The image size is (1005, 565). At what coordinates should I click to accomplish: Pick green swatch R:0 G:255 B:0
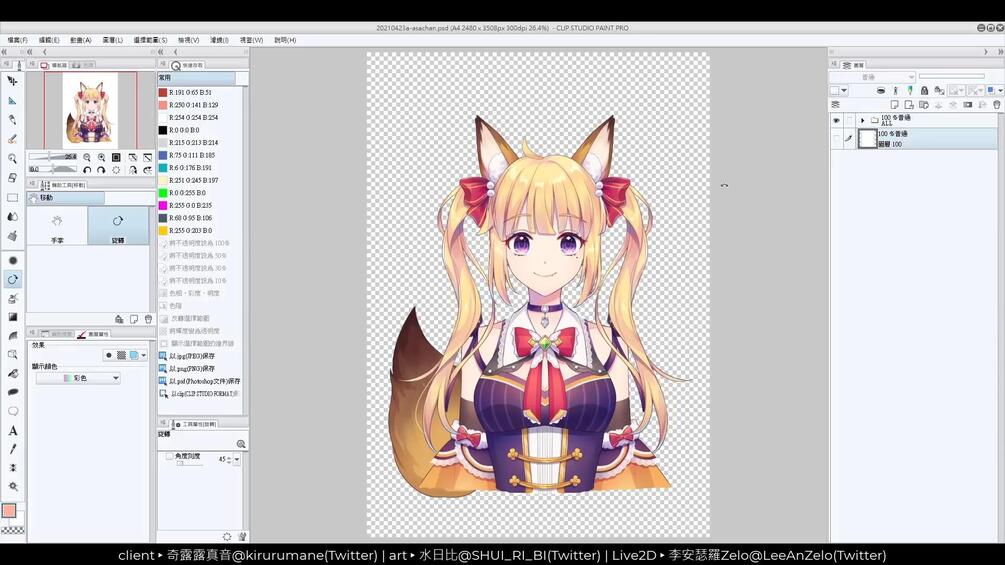[x=163, y=193]
